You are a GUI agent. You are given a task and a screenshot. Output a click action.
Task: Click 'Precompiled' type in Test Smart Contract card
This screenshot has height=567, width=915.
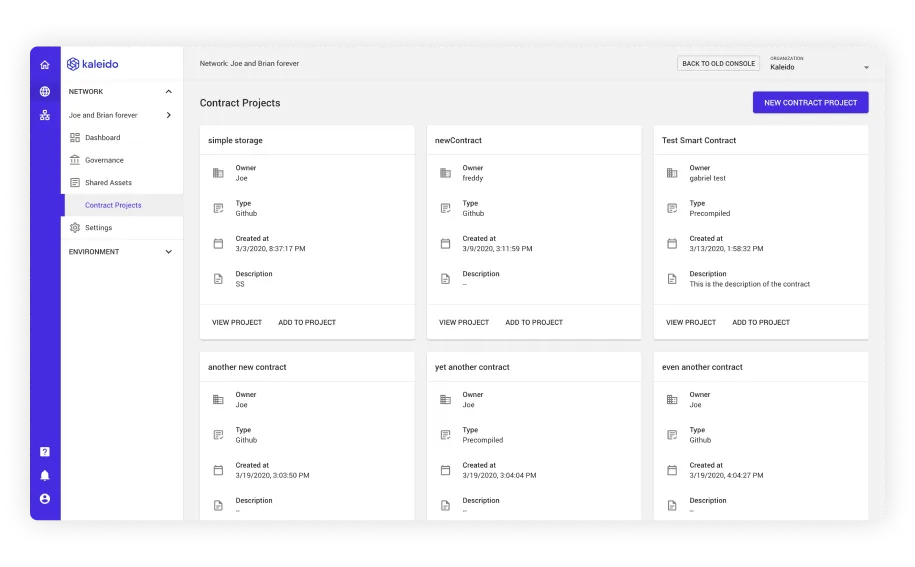[710, 214]
